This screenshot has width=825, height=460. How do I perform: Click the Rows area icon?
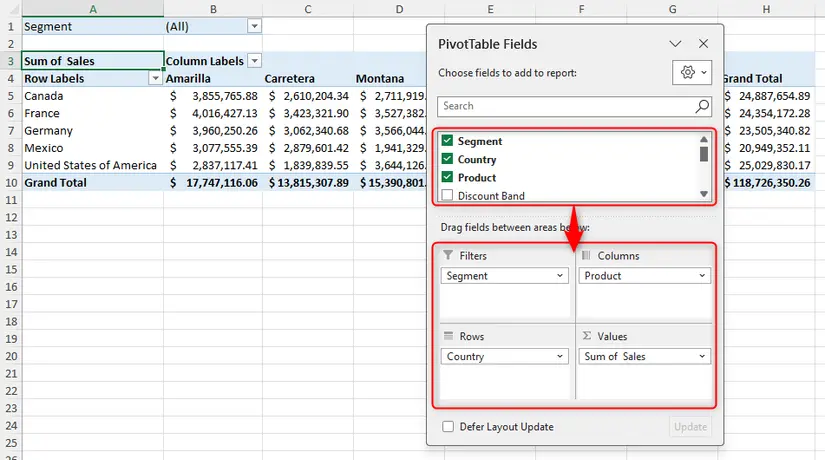[x=448, y=336]
